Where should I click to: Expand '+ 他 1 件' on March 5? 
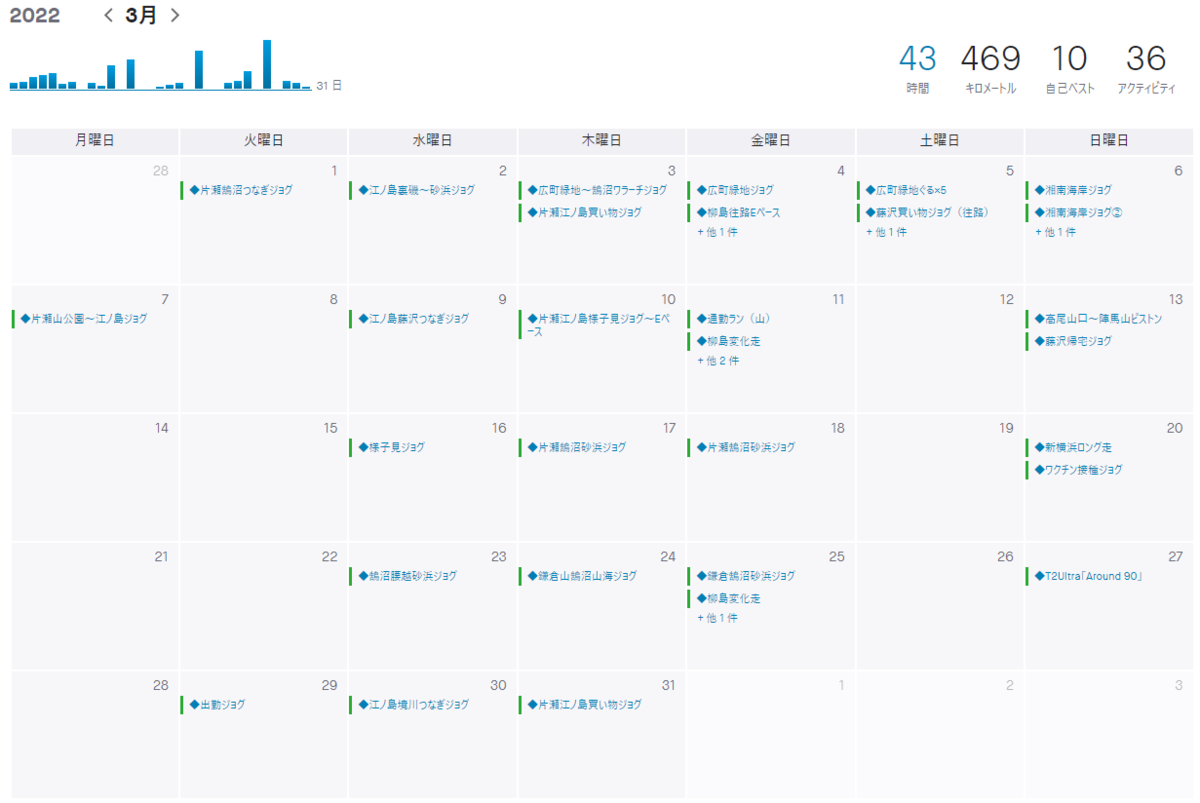(886, 232)
